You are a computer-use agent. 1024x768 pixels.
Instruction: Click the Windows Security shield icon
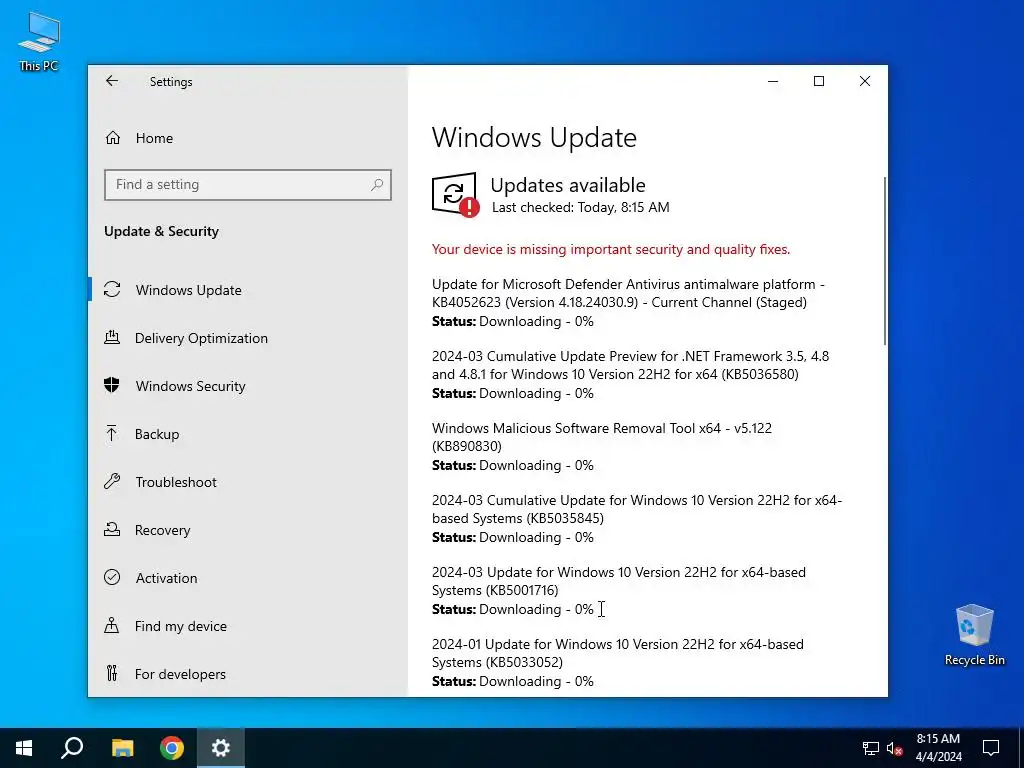[x=112, y=385]
